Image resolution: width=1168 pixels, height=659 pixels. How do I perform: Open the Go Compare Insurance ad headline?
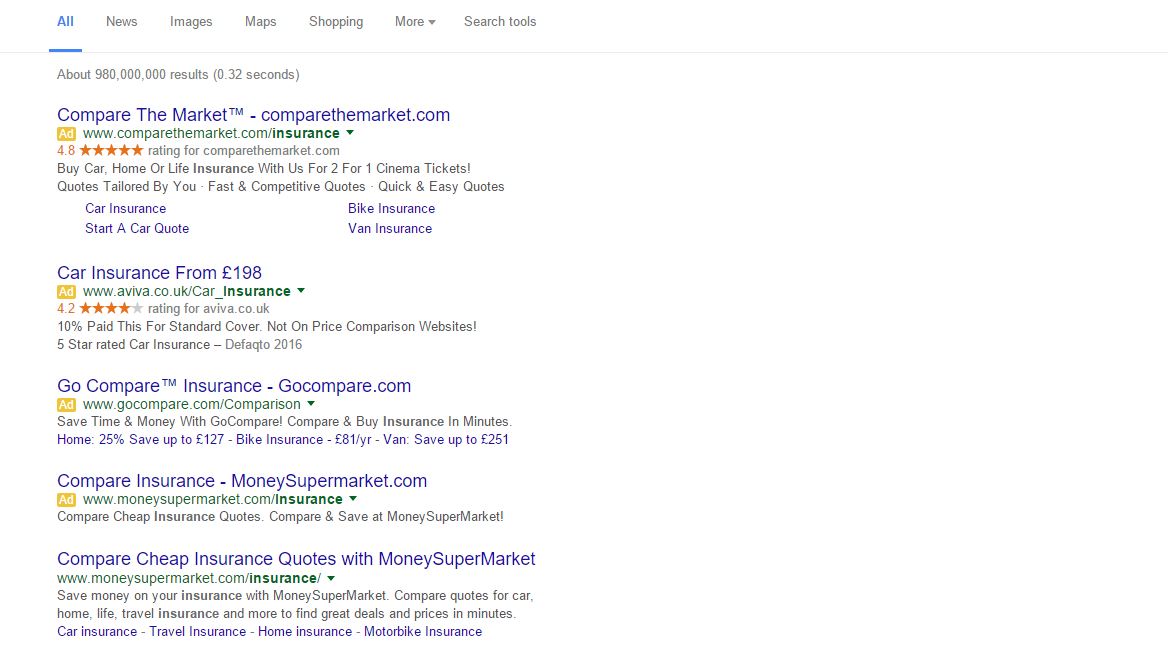pos(234,386)
